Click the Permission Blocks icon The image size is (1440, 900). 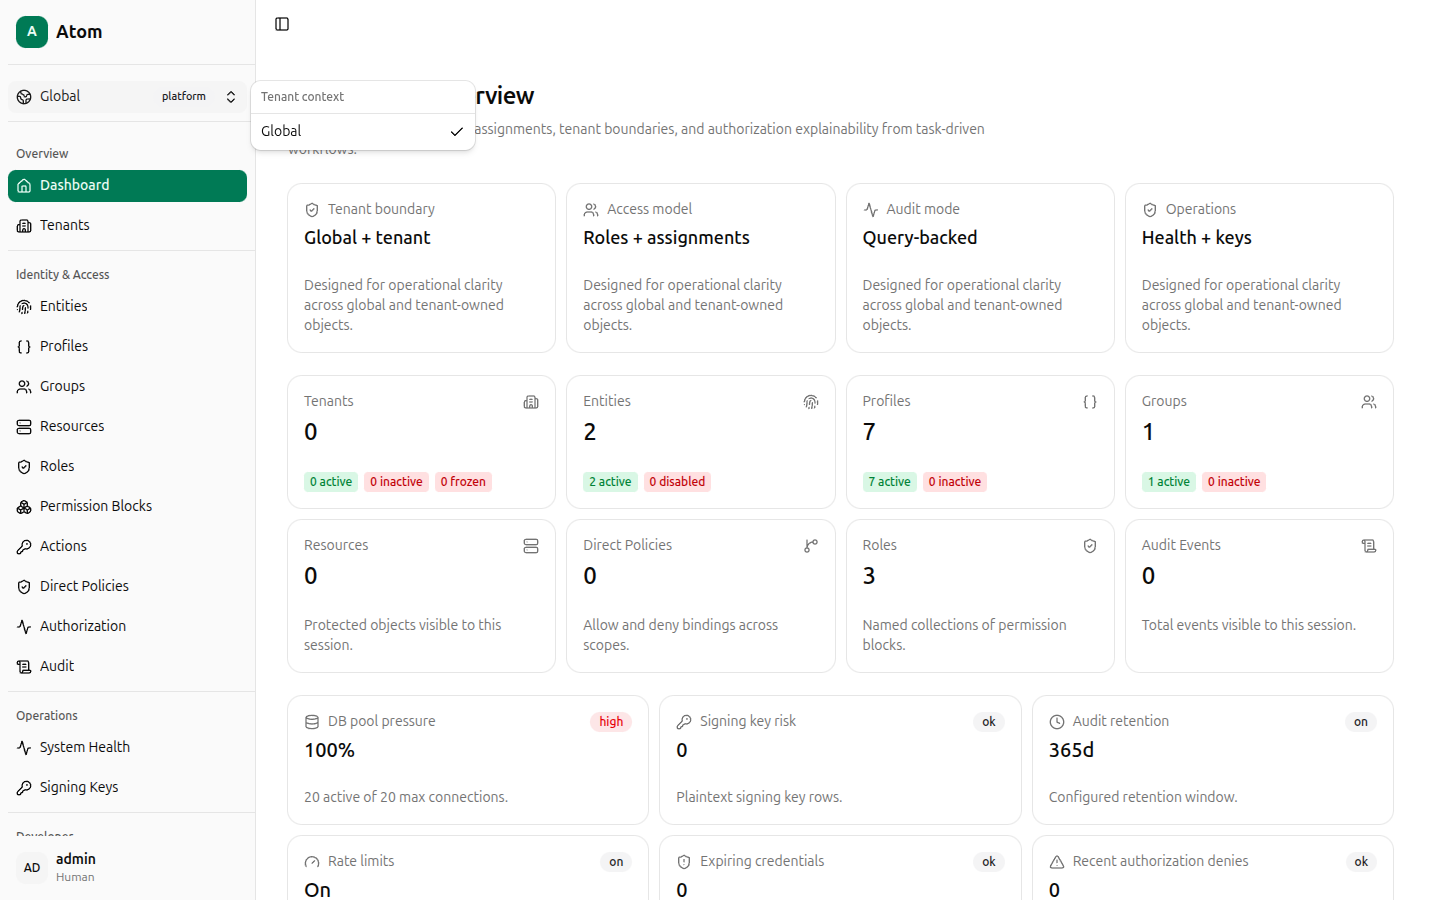click(x=24, y=506)
